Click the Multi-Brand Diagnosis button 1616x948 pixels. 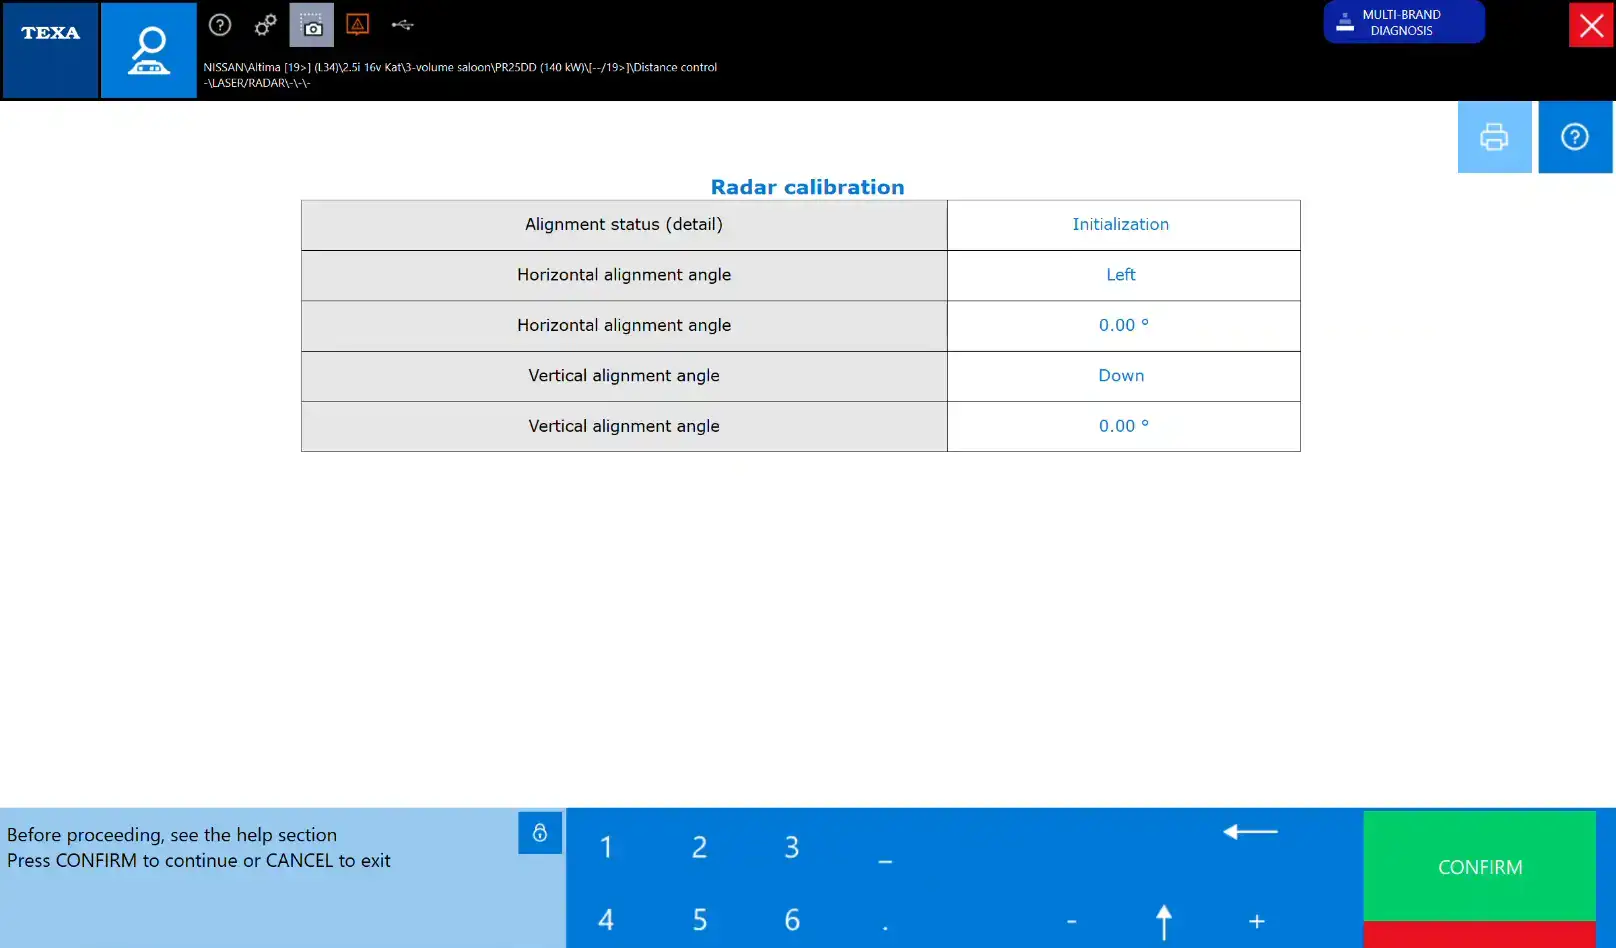(1404, 22)
